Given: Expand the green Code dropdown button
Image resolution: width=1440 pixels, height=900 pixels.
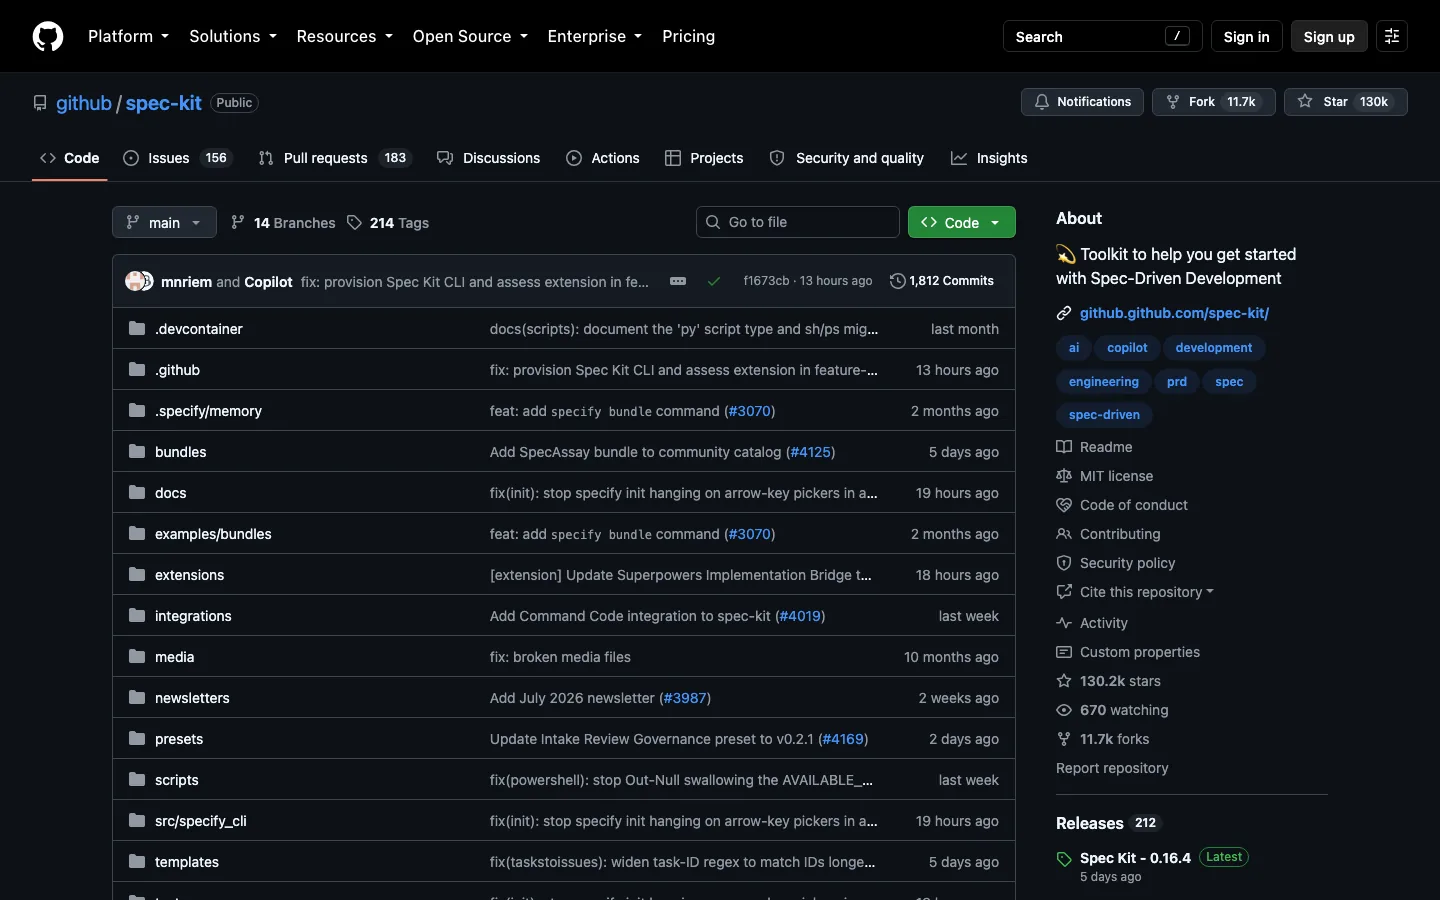Looking at the screenshot, I should pyautogui.click(x=962, y=222).
